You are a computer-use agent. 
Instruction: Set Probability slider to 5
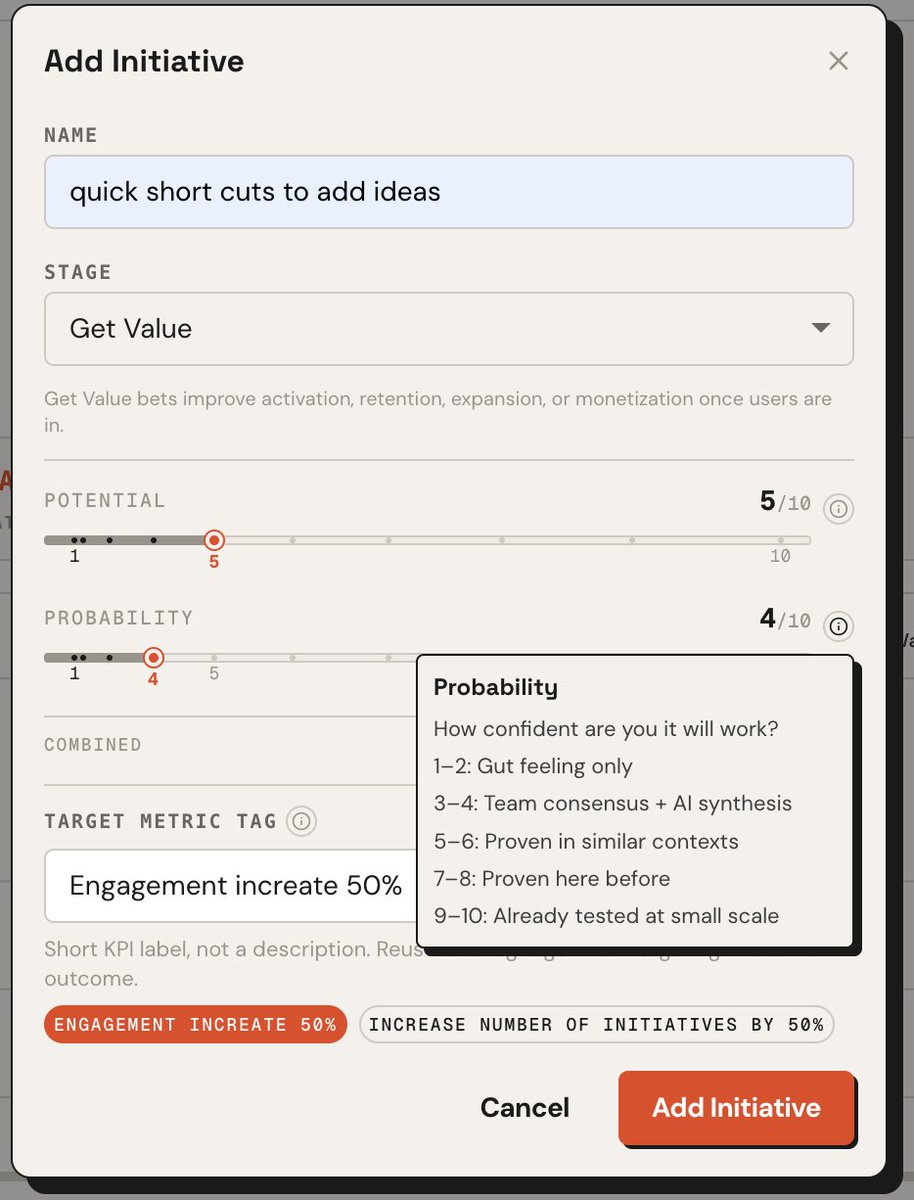(213, 658)
